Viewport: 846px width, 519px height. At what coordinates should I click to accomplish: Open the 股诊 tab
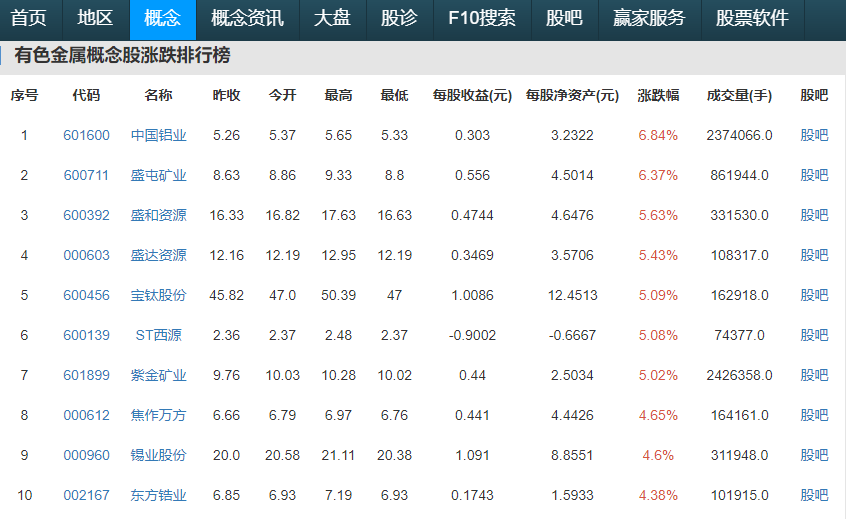tap(399, 18)
